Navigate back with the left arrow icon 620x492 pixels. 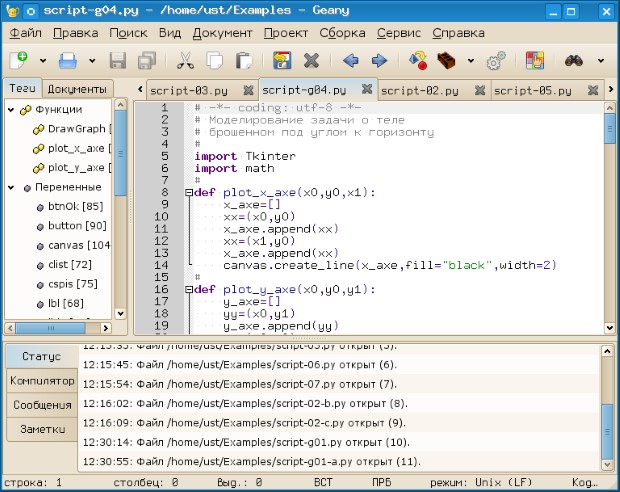coord(350,61)
